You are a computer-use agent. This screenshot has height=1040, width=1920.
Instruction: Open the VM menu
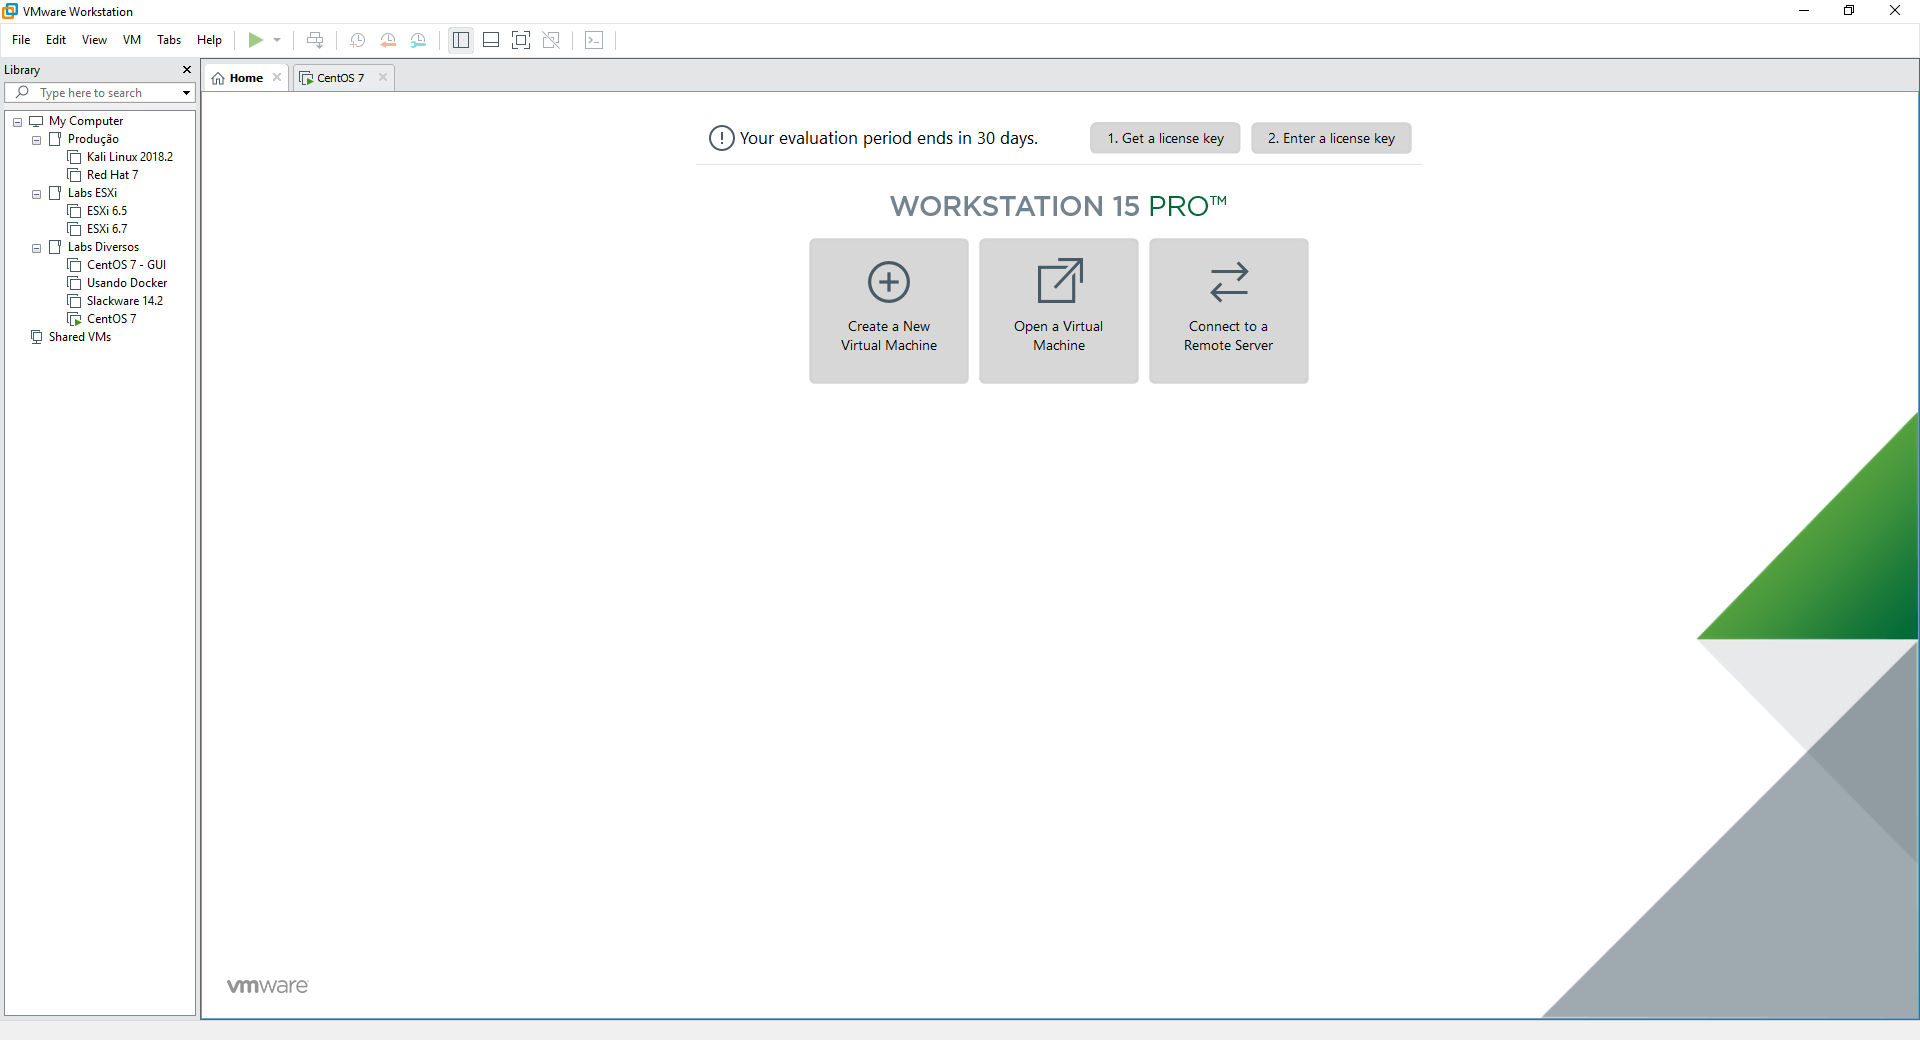tap(131, 40)
